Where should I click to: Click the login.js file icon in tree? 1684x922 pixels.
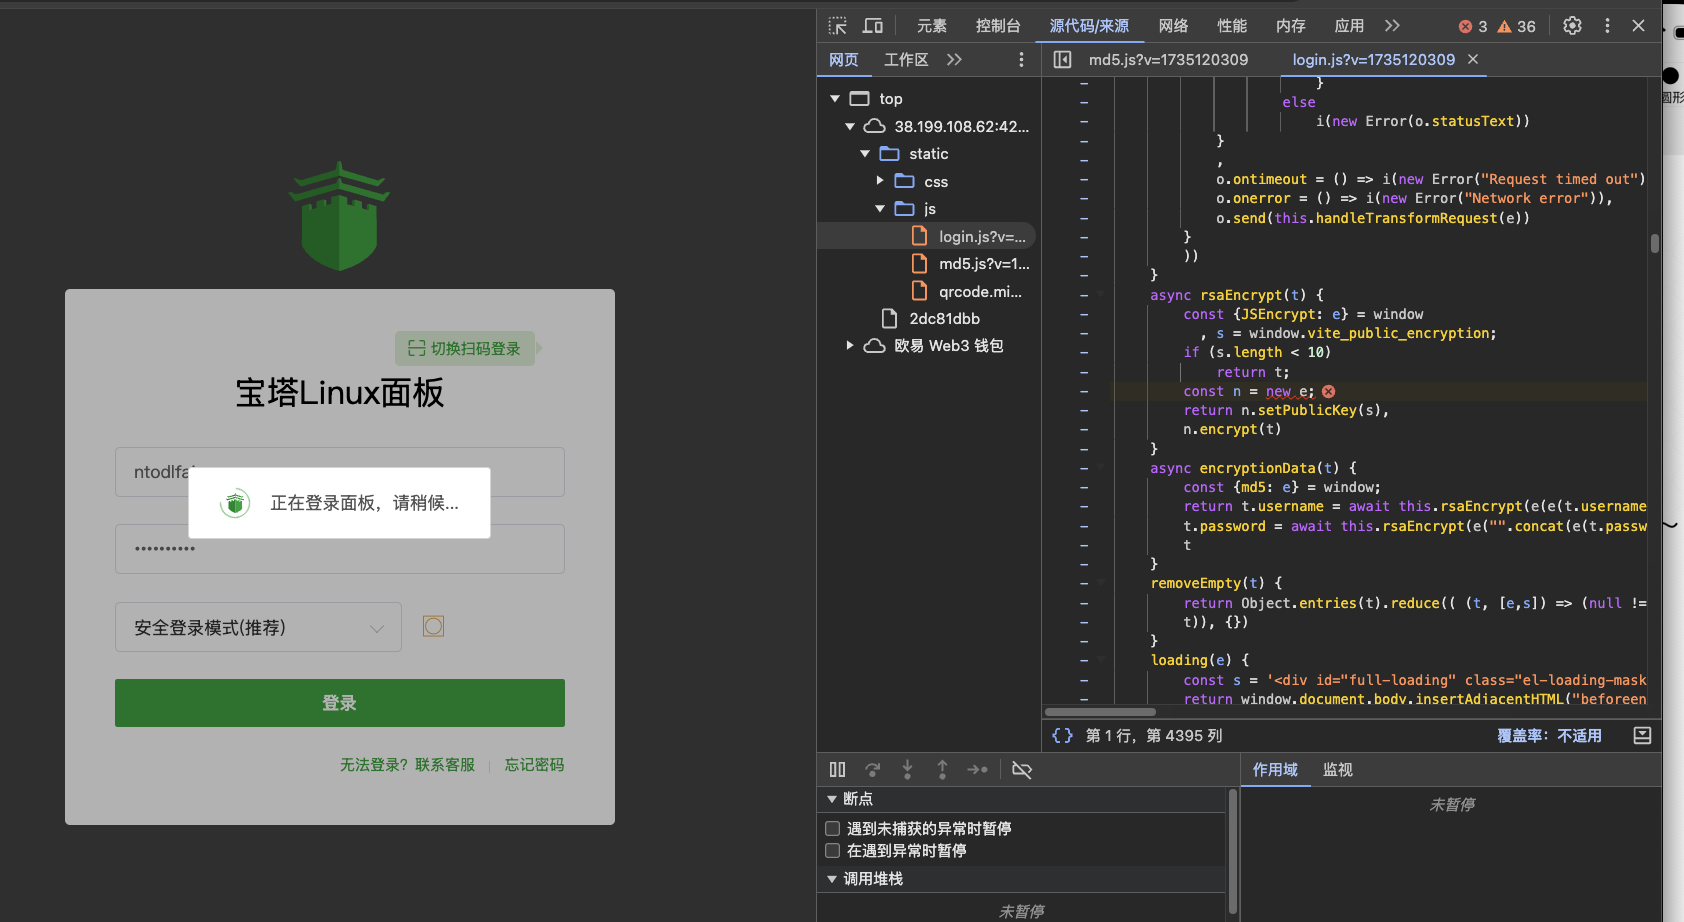920,236
